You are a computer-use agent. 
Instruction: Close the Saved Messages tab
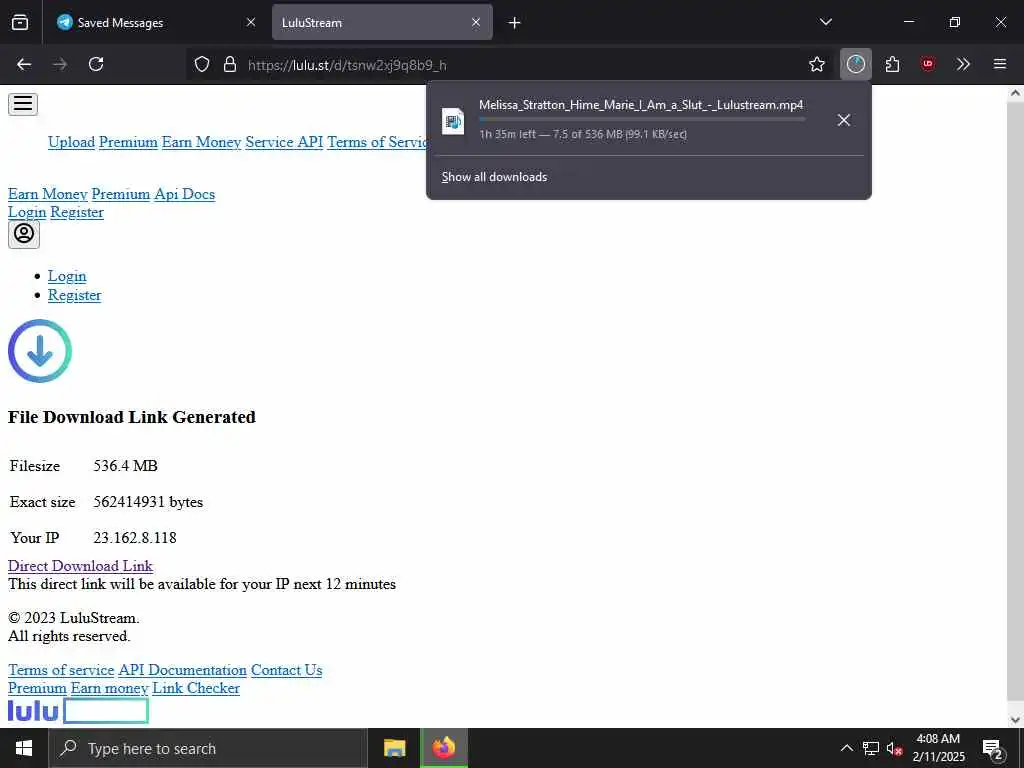point(251,22)
